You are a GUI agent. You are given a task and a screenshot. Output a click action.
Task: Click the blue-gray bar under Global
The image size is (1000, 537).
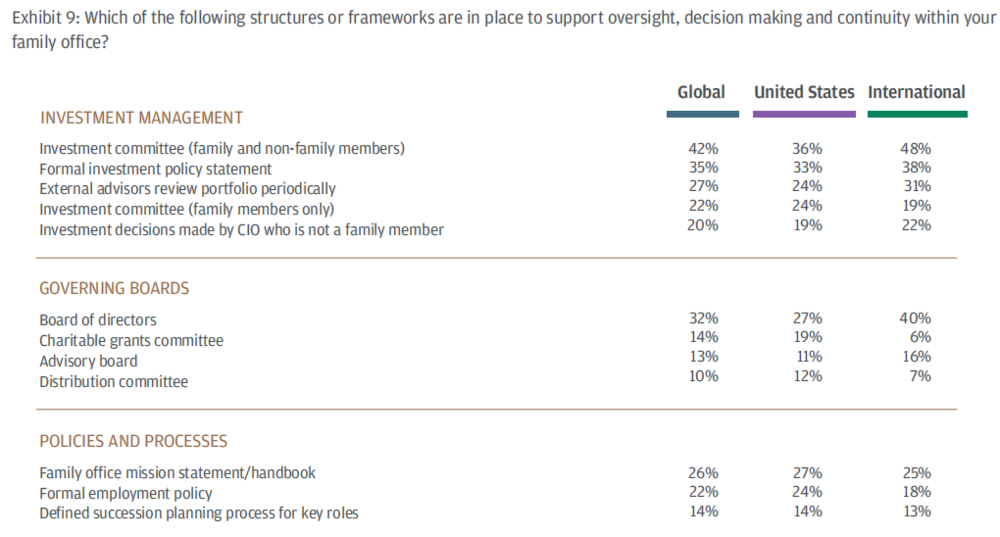(702, 114)
